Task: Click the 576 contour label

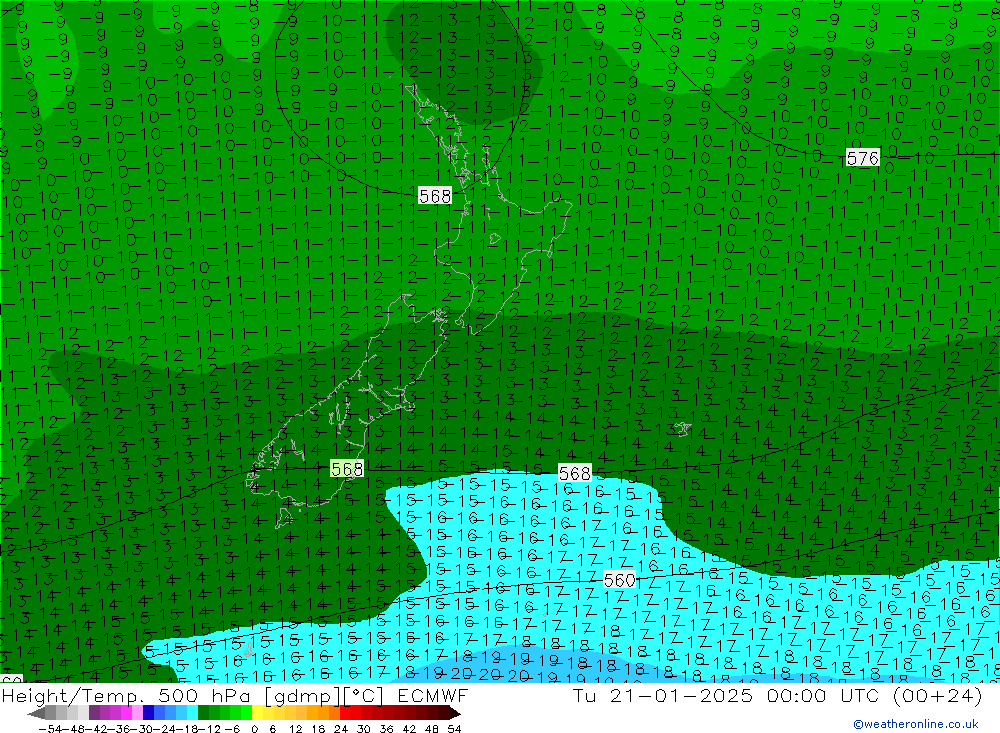Action: click(862, 158)
